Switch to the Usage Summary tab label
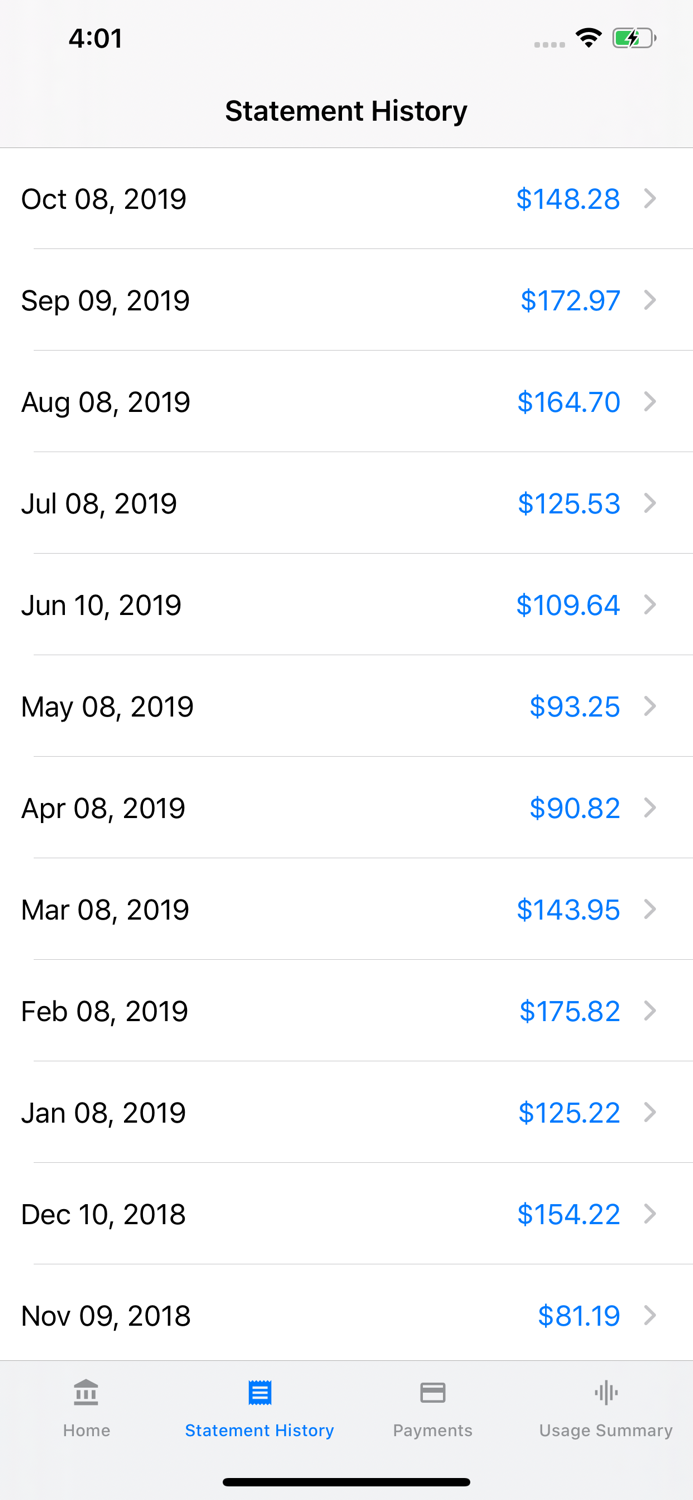This screenshot has height=1500, width=693. [606, 1431]
